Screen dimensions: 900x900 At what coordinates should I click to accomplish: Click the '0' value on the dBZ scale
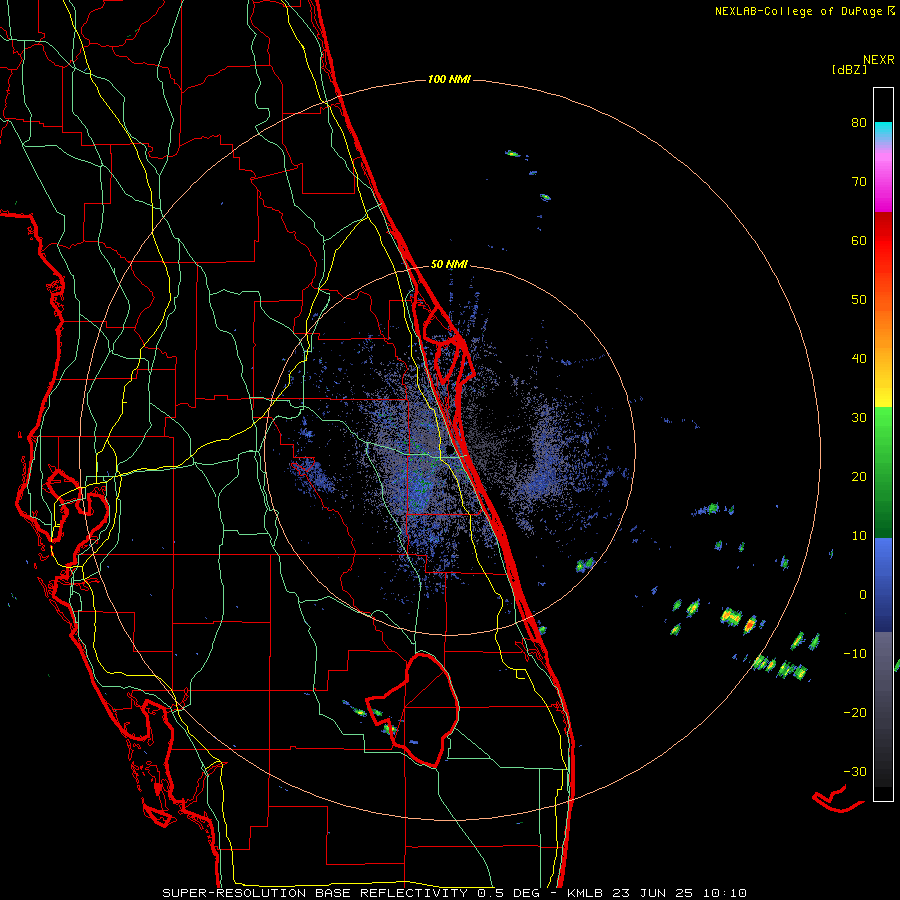[863, 595]
